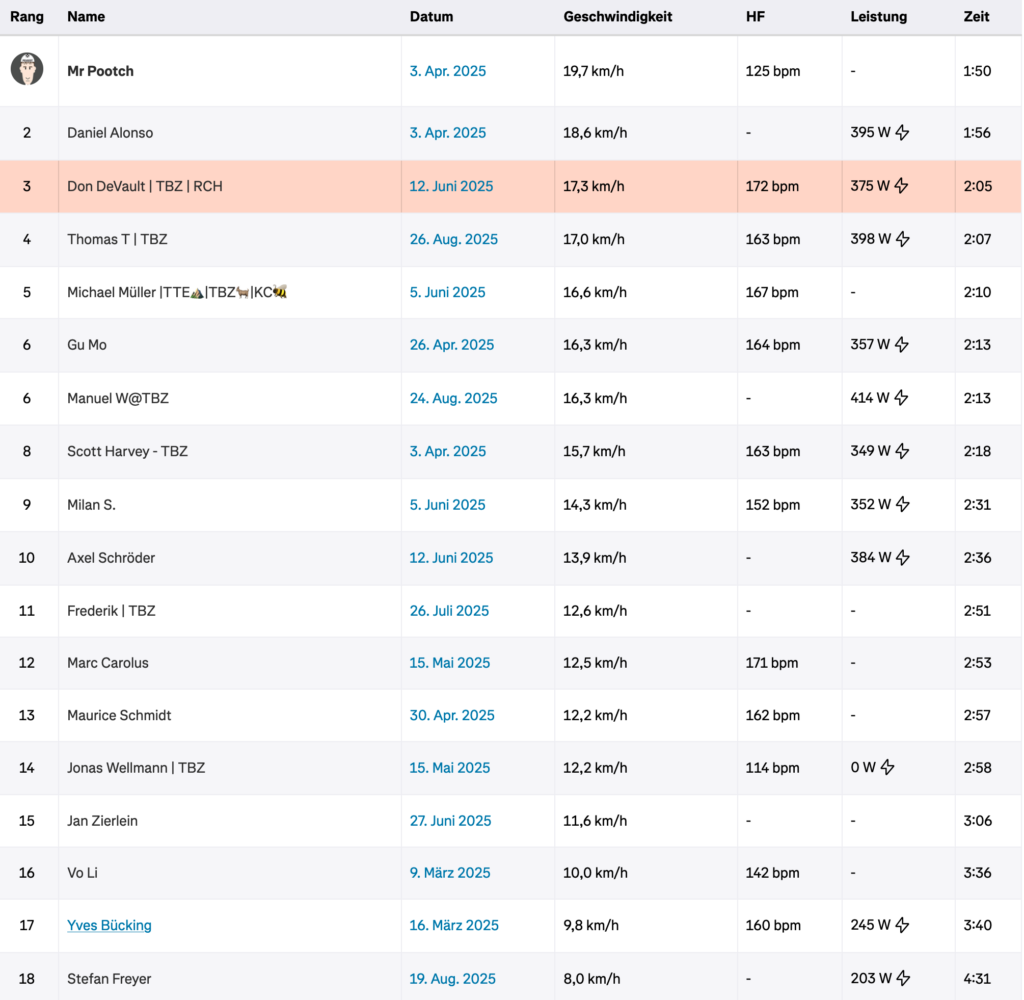Open Vo Li's 9. März 2025 activity
The image size is (1024, 1000).
[450, 873]
